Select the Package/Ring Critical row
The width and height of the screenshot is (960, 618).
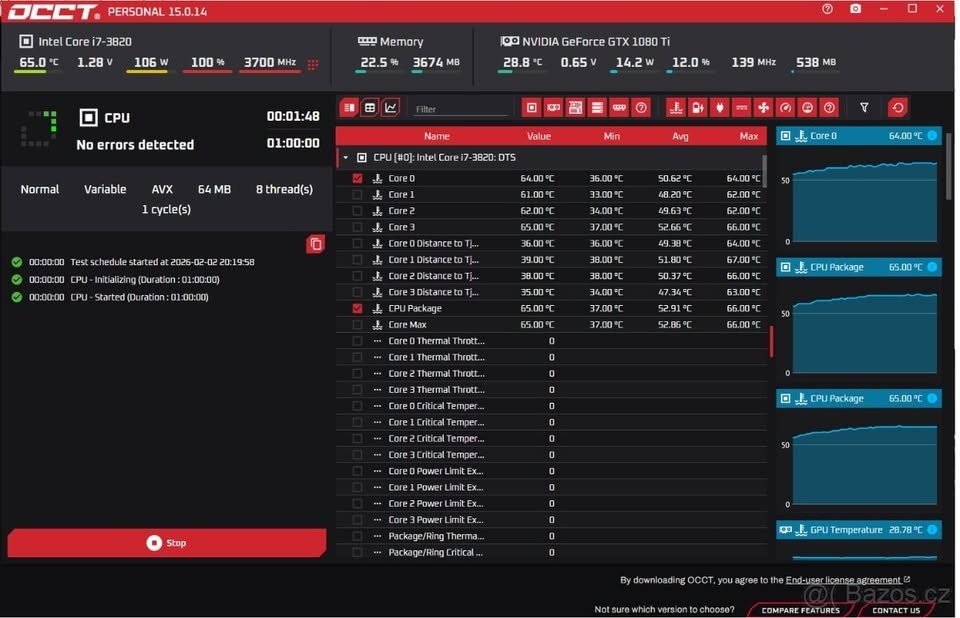[551, 552]
